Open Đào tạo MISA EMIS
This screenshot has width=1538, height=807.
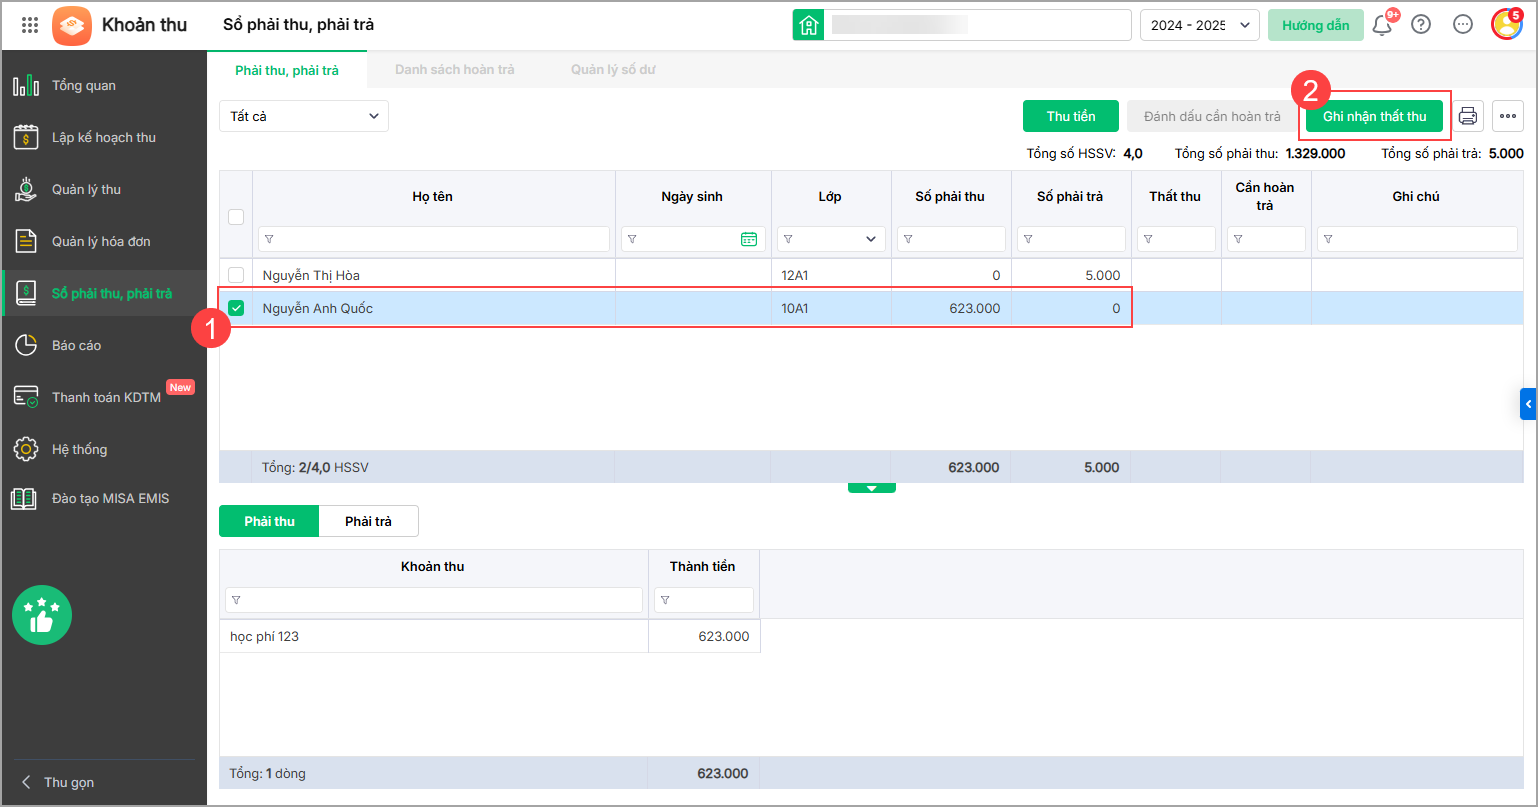tap(104, 499)
